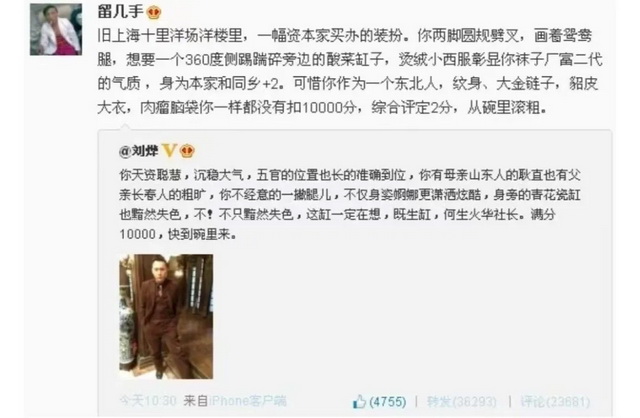This screenshot has height=418, width=640.
Task: Open the iPhone客户端 source link
Action: click(x=248, y=401)
